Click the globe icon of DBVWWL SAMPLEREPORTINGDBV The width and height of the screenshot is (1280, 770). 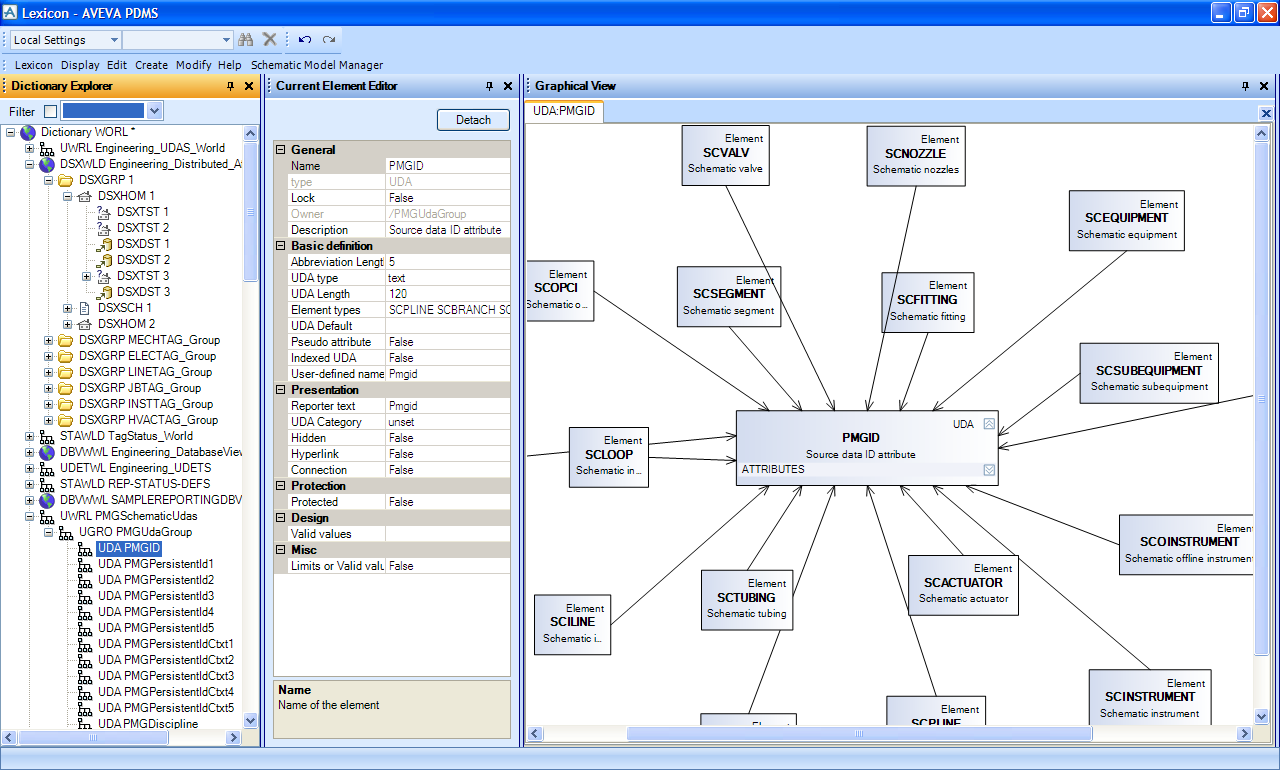[x=47, y=500]
